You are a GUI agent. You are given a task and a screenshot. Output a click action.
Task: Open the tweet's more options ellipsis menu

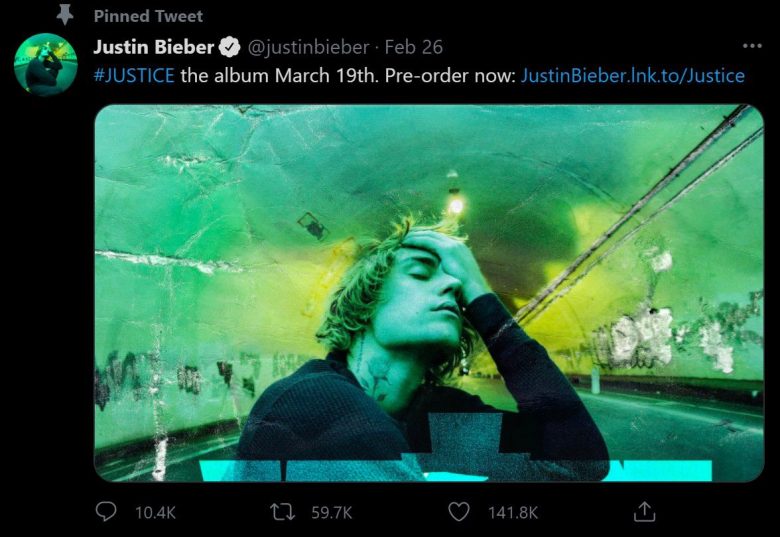[x=752, y=47]
